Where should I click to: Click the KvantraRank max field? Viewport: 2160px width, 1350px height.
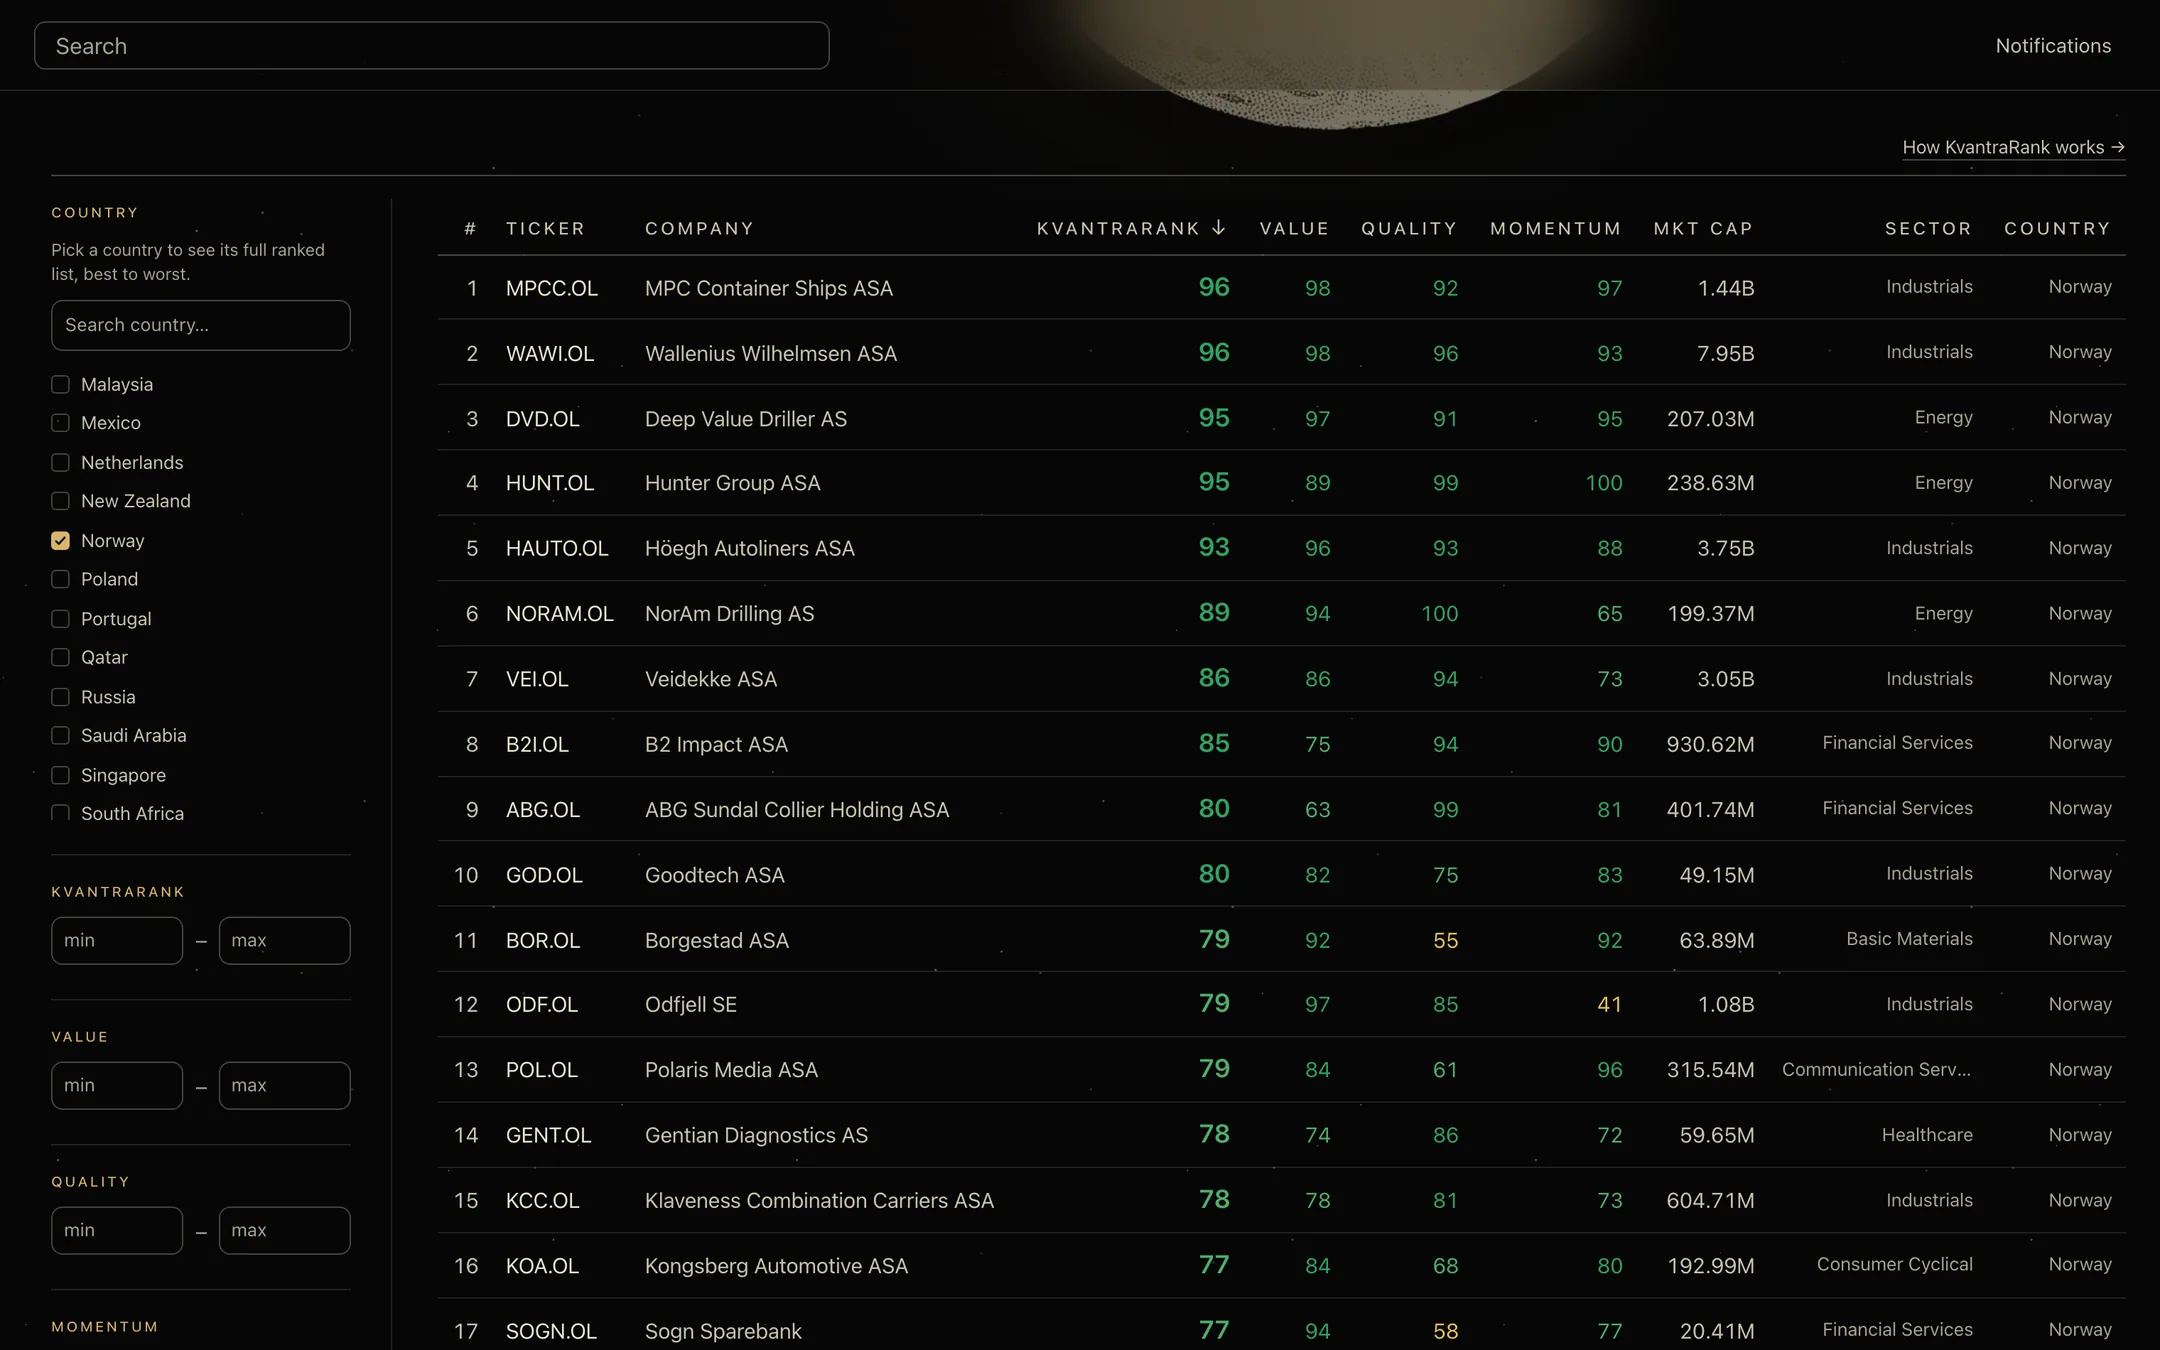[284, 941]
